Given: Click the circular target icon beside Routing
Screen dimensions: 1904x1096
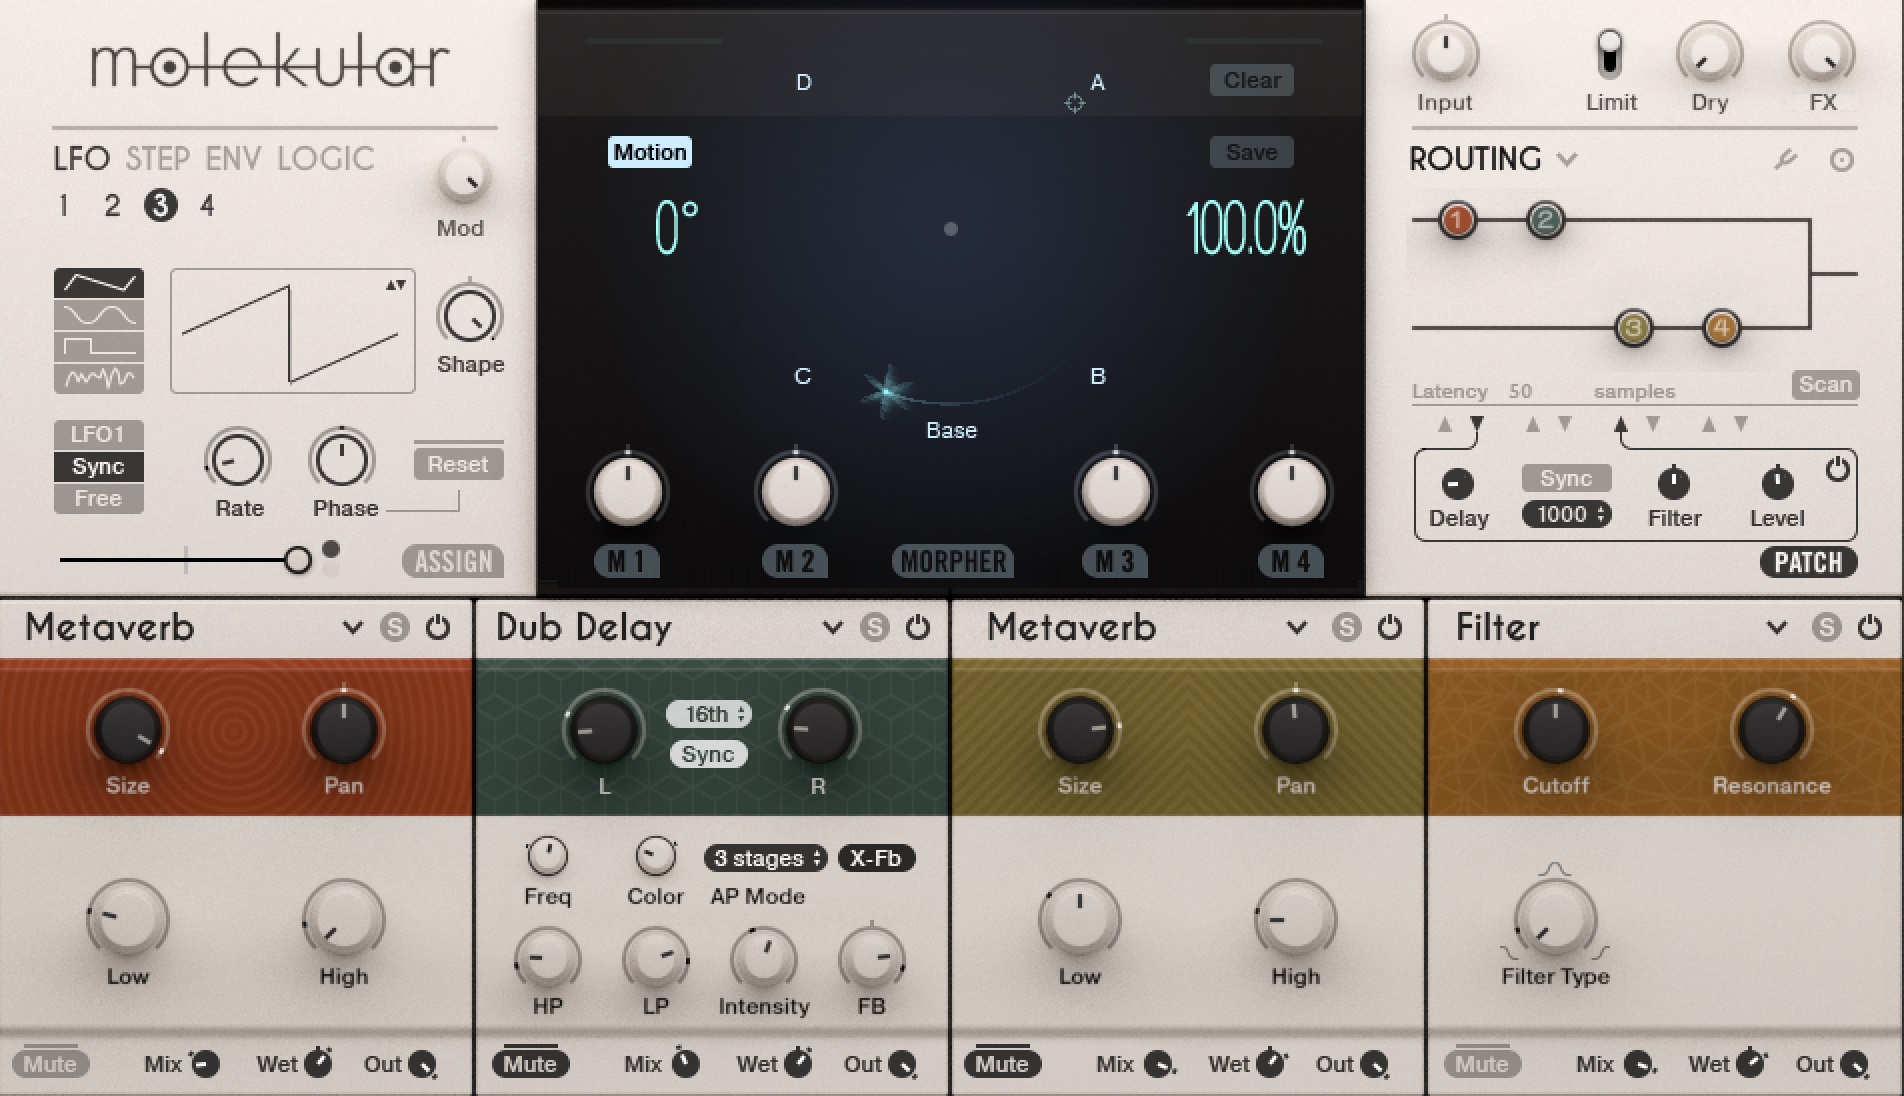Looking at the screenshot, I should pos(1841,160).
